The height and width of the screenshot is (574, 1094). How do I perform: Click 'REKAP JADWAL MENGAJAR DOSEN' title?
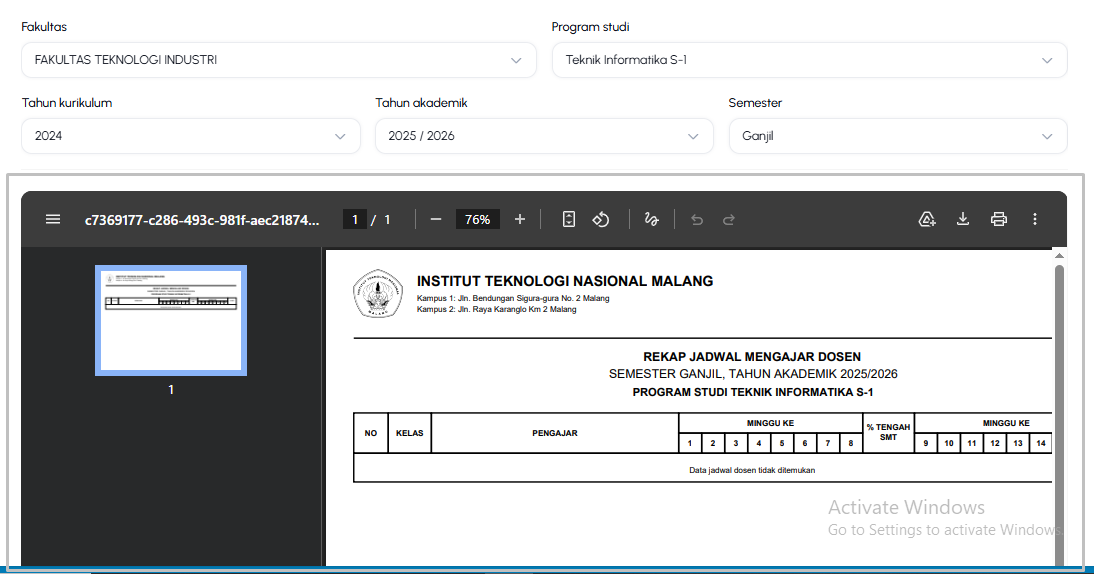tap(752, 356)
